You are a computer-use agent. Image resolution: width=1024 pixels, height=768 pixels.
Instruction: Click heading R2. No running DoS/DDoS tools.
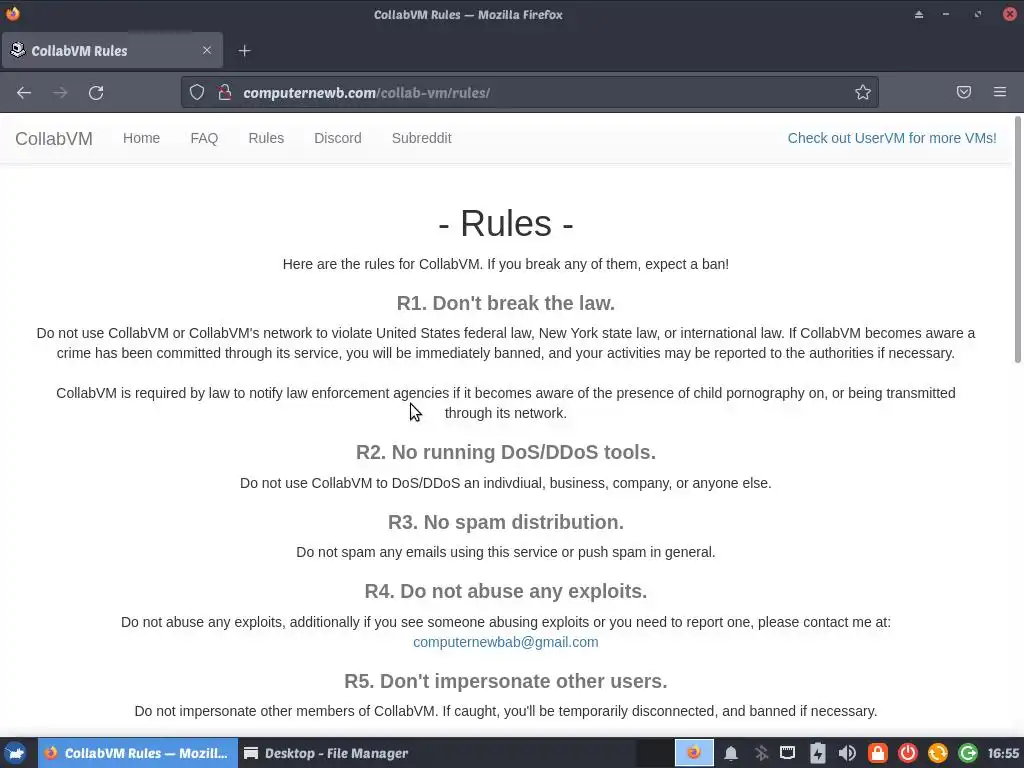click(505, 452)
